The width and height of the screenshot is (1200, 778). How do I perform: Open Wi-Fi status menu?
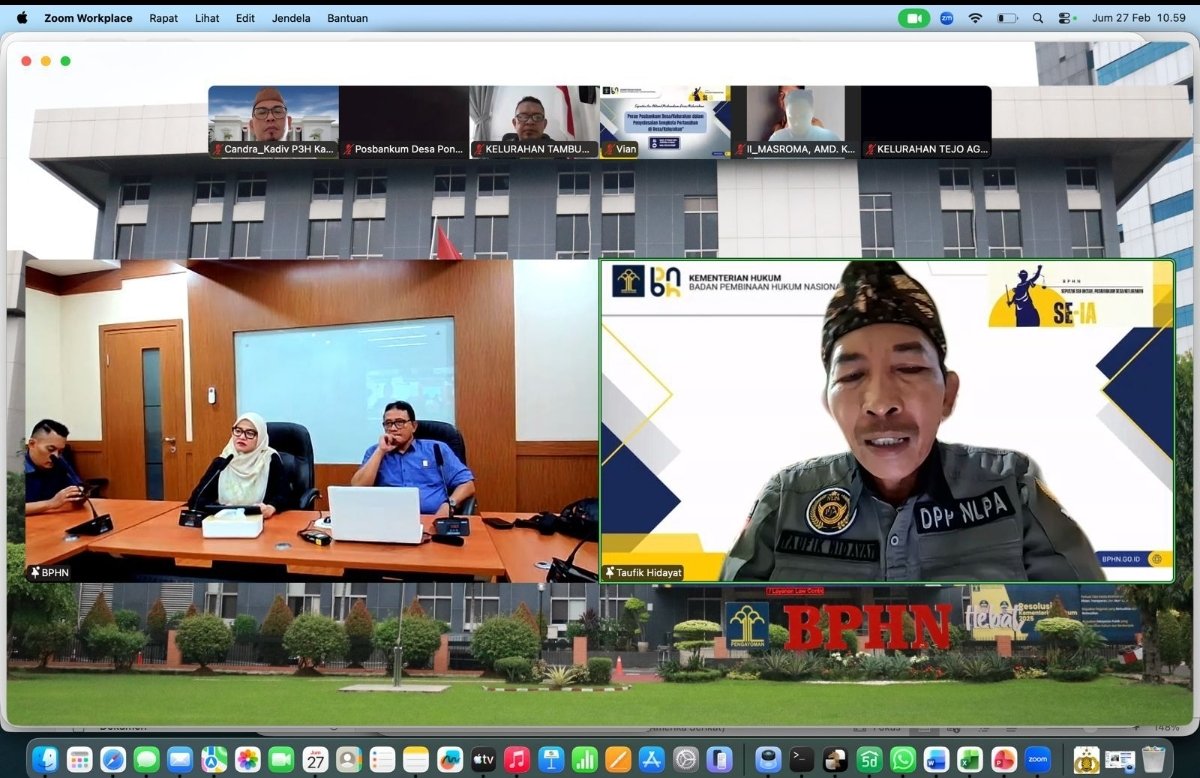click(x=975, y=18)
